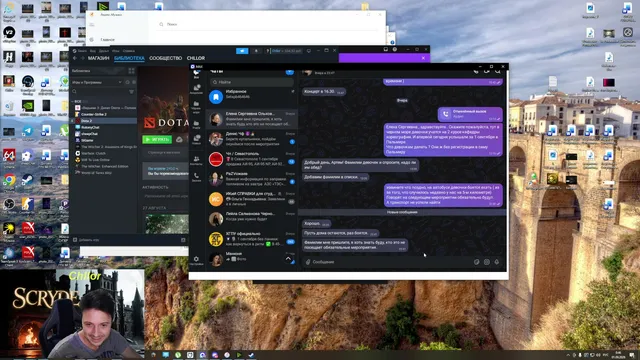Open Calls section in the MAX sidebar
640x360 pixels.
(196, 177)
